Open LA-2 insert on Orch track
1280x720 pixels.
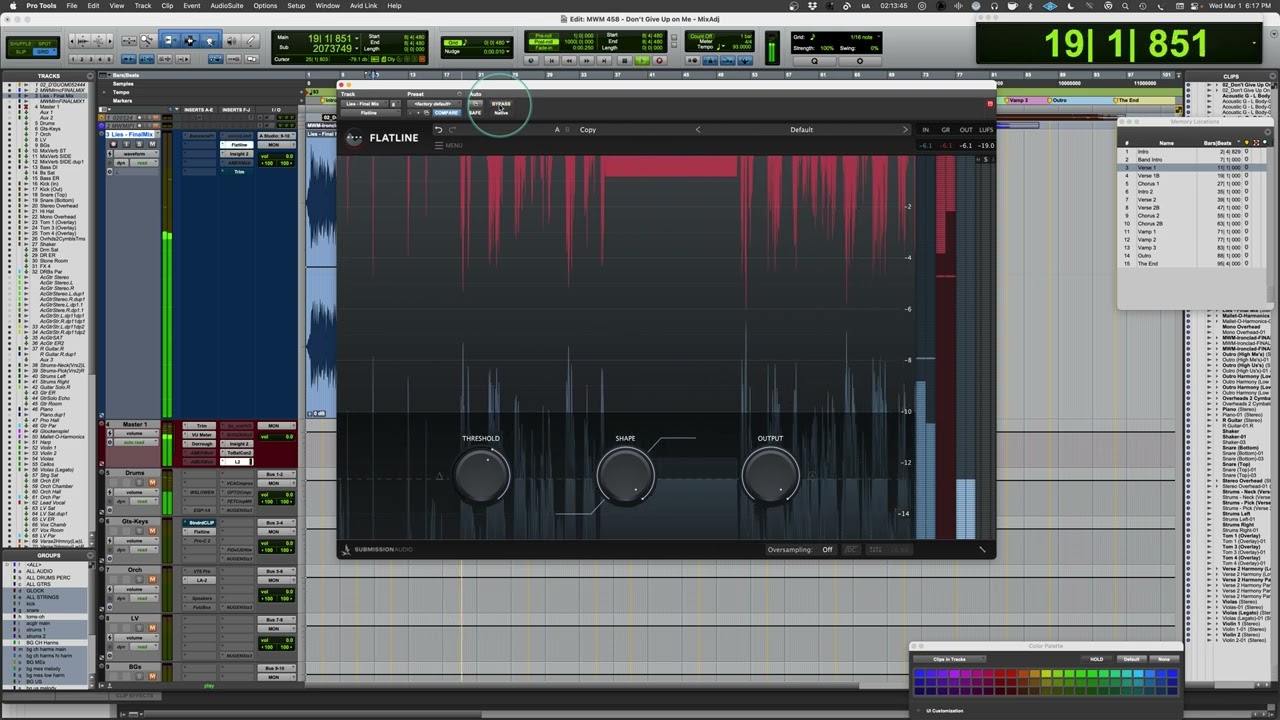[x=202, y=580]
